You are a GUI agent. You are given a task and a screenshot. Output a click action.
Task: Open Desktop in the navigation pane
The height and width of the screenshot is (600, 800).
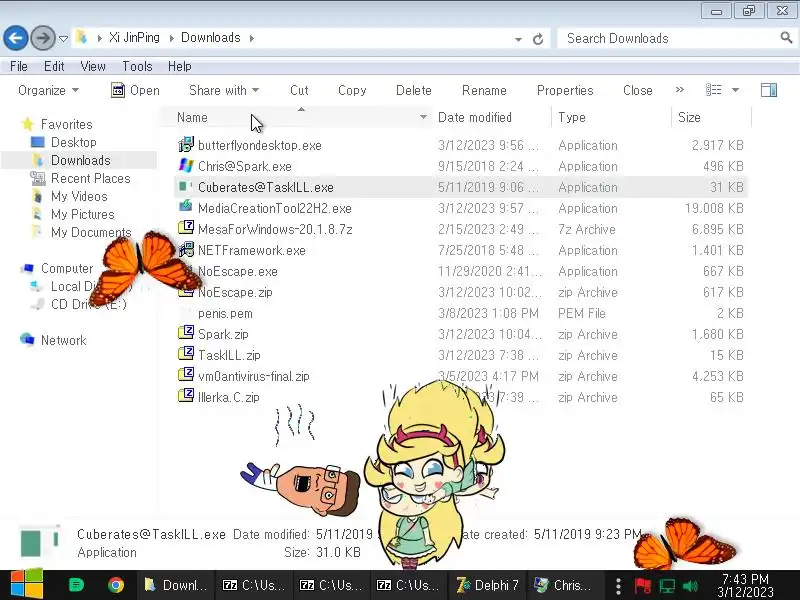(73, 142)
